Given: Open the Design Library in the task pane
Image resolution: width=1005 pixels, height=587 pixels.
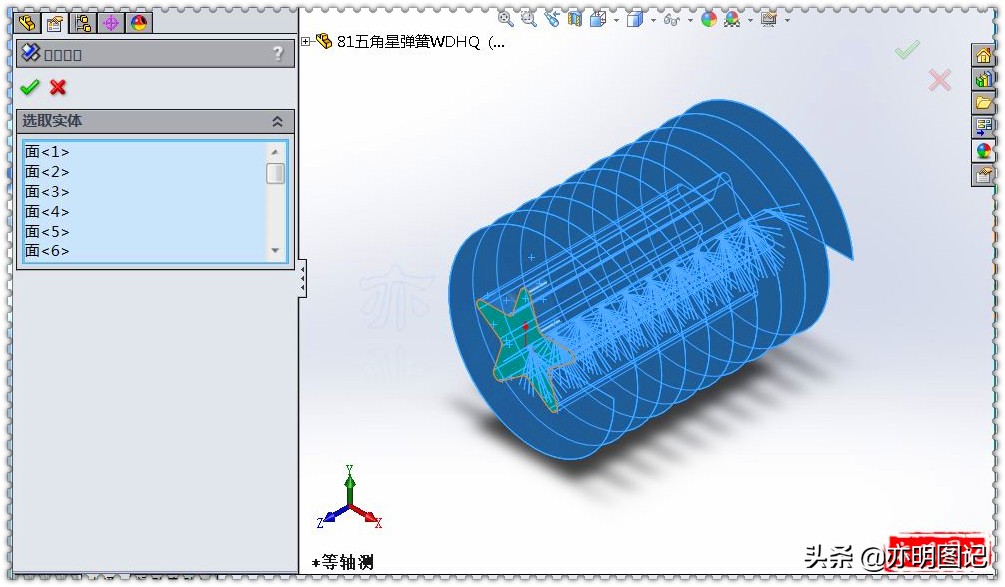Looking at the screenshot, I should (984, 79).
